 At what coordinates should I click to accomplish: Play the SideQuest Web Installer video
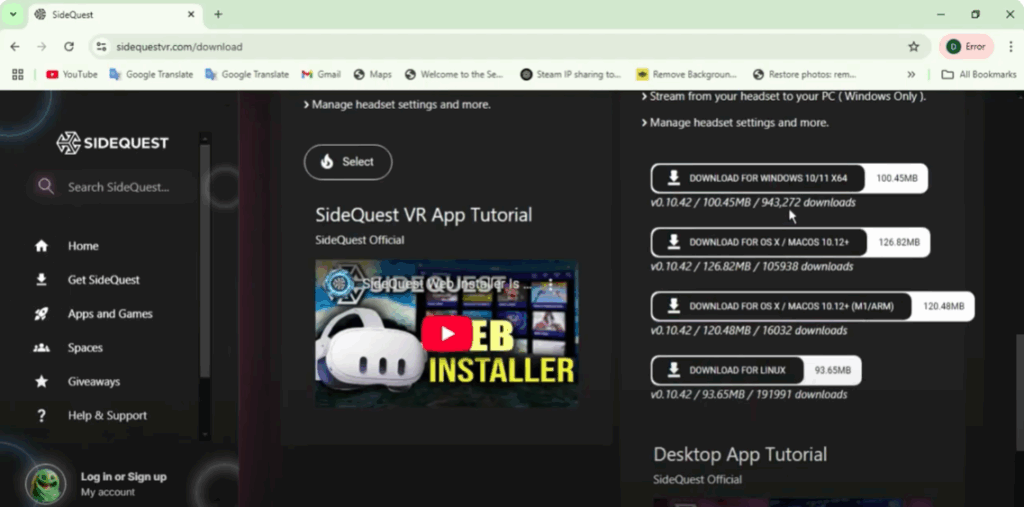tap(447, 334)
